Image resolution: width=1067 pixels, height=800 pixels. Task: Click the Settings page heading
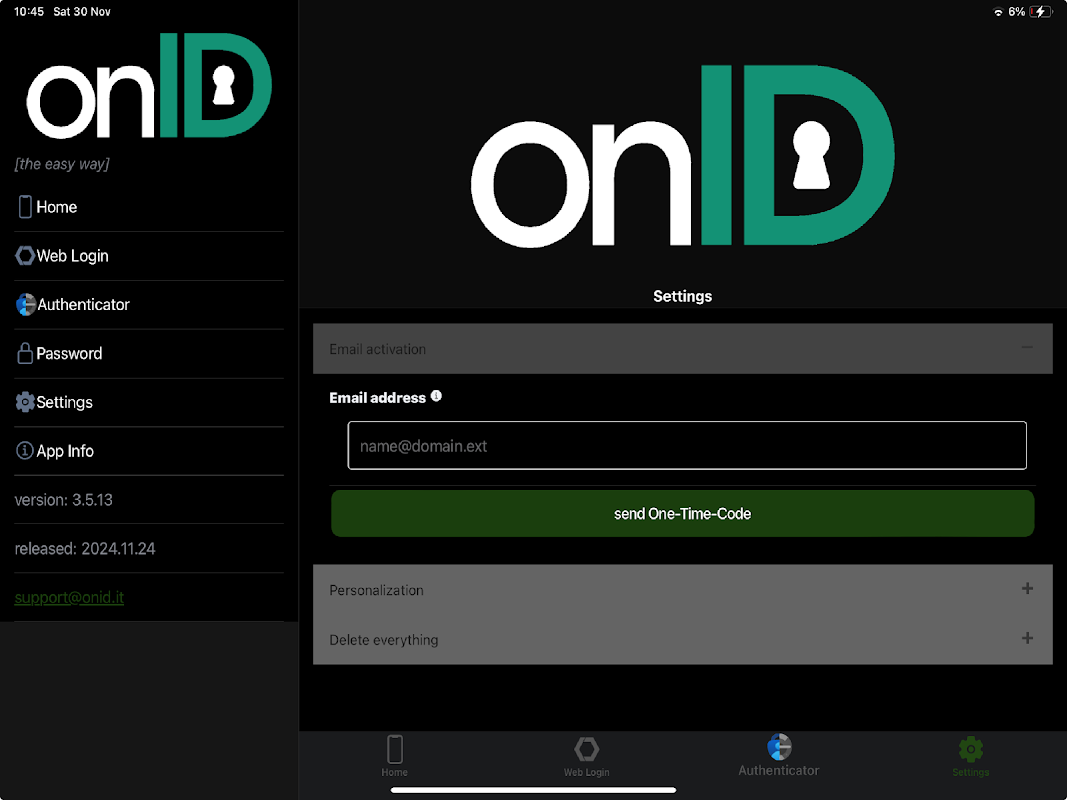tap(683, 296)
